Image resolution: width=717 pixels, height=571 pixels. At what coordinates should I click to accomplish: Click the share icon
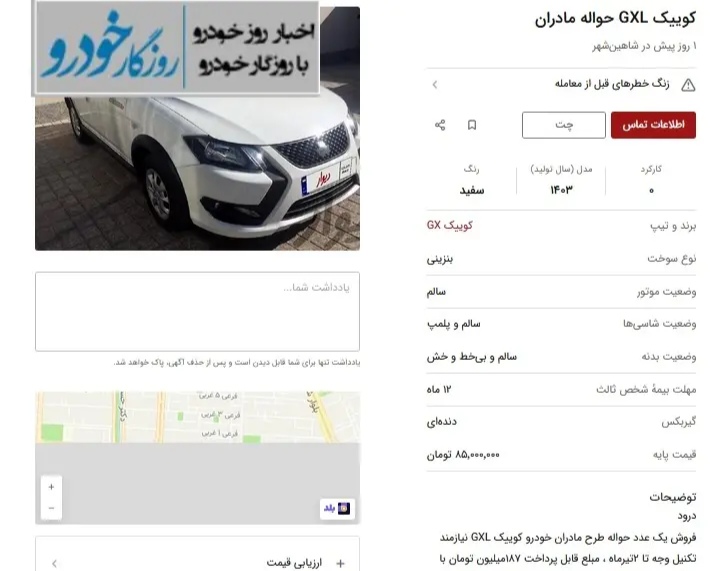pyautogui.click(x=440, y=125)
